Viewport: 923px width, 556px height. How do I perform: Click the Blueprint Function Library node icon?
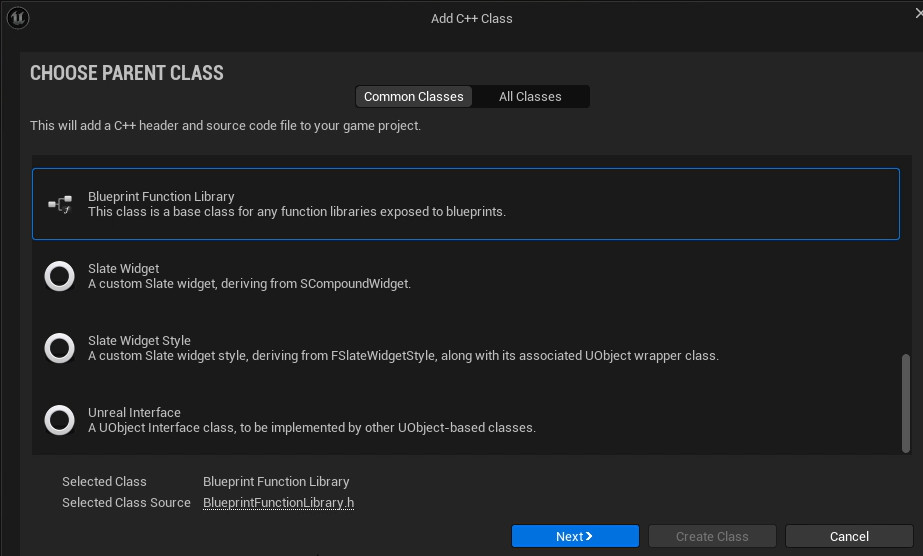point(60,204)
